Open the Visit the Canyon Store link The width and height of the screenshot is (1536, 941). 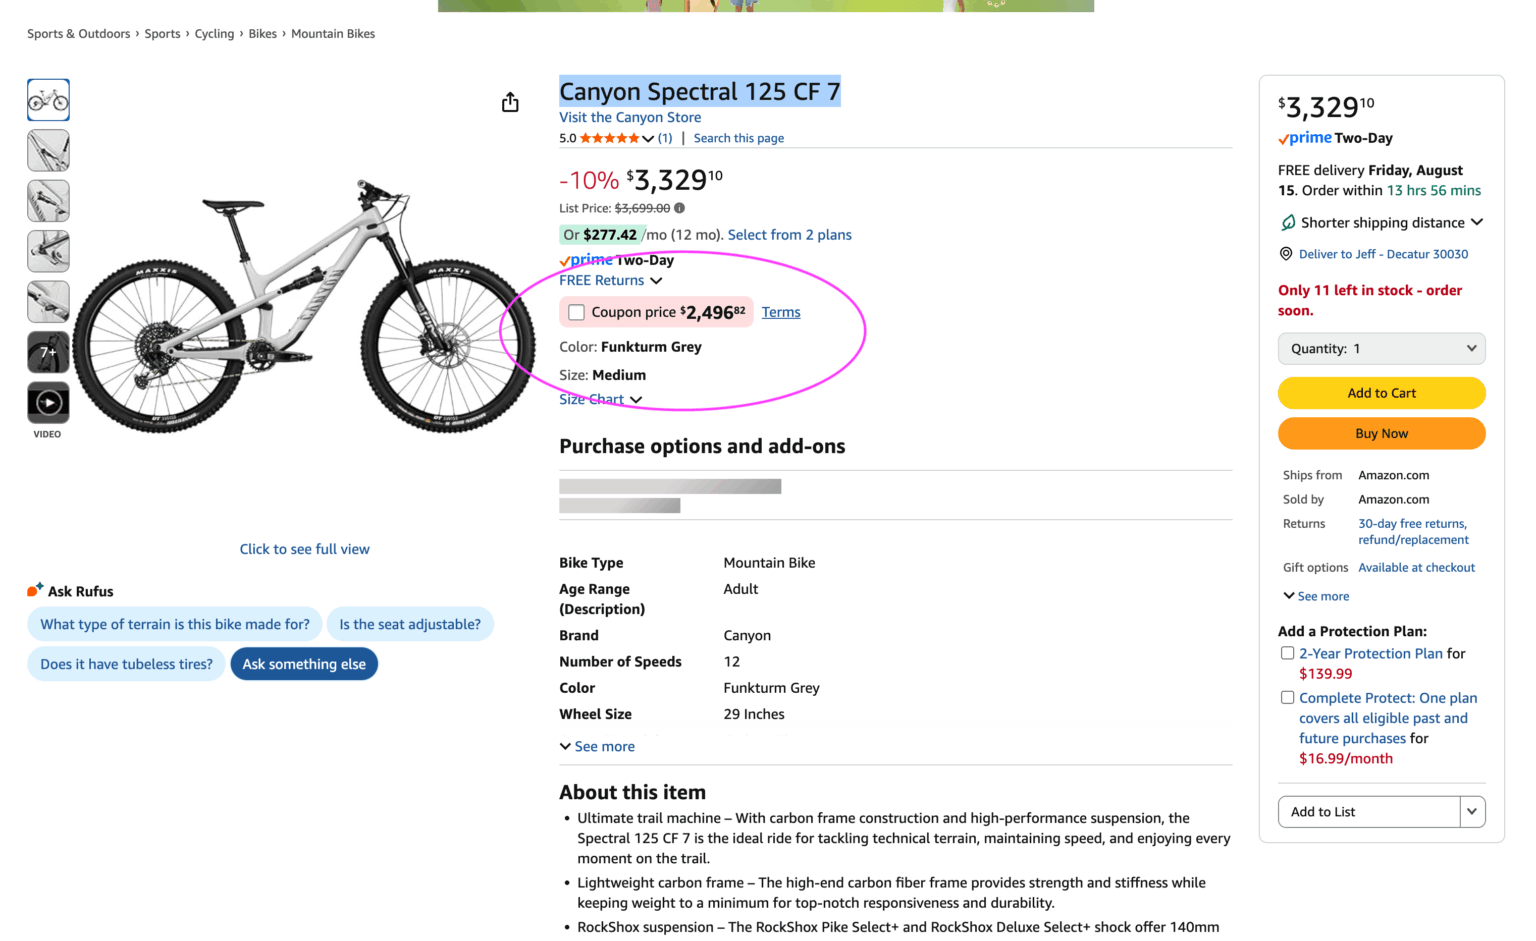pos(629,117)
